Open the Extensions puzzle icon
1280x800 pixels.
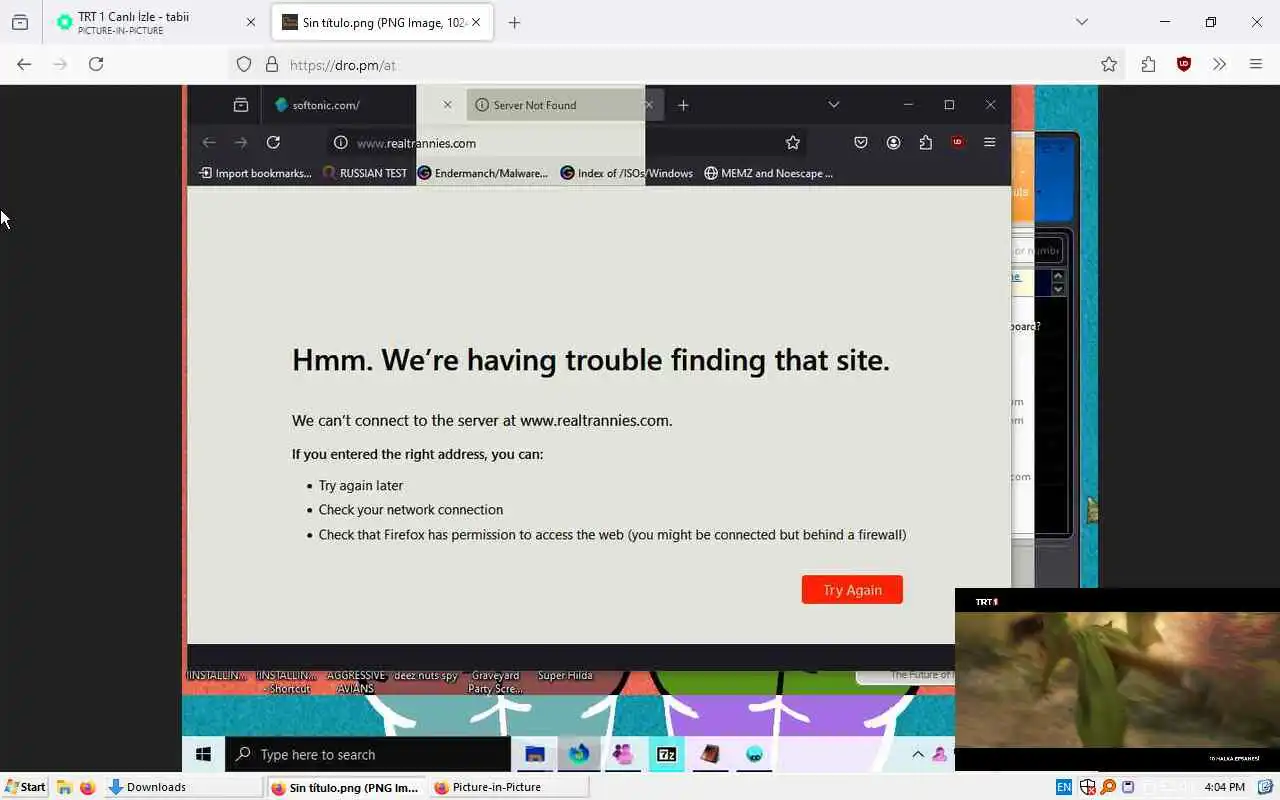(x=1148, y=64)
